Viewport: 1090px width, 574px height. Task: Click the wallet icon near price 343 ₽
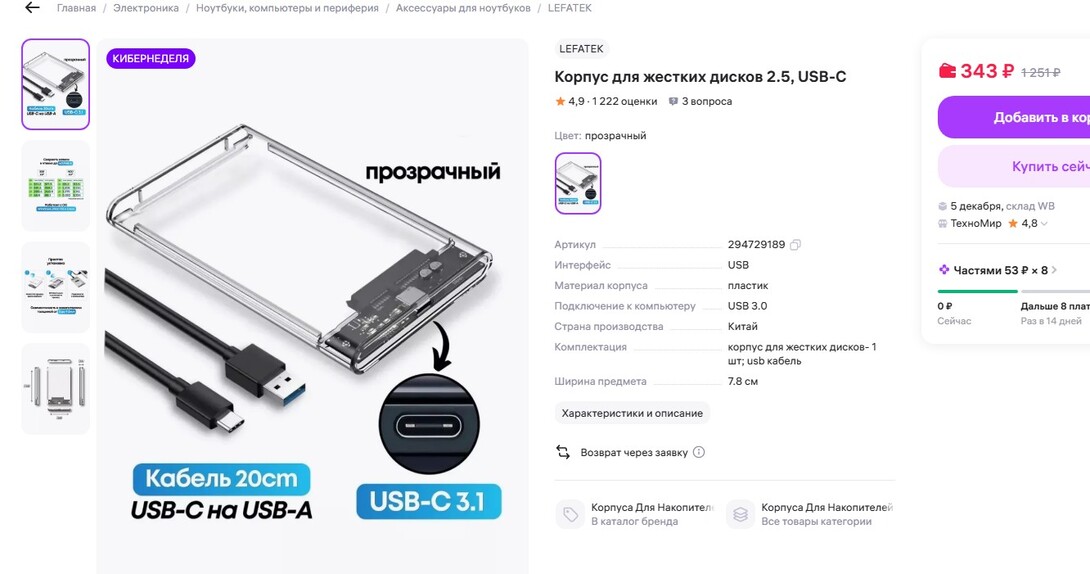tap(947, 71)
